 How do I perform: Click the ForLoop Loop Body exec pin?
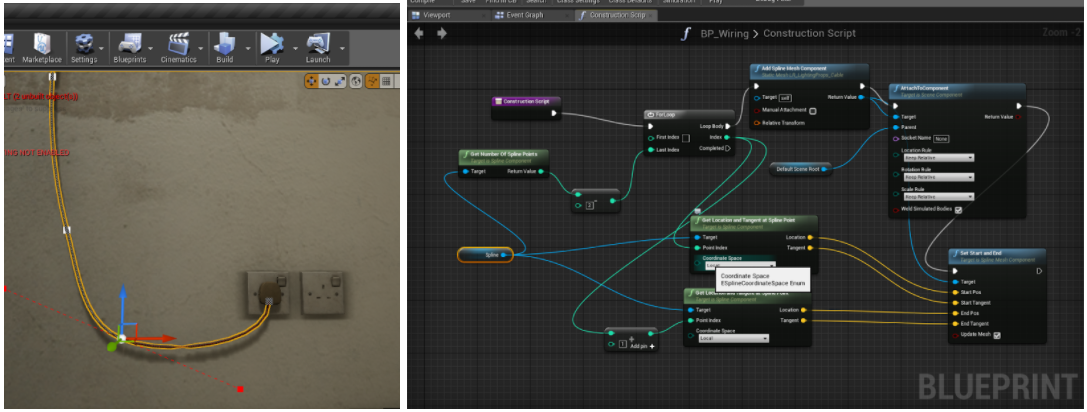tap(727, 126)
